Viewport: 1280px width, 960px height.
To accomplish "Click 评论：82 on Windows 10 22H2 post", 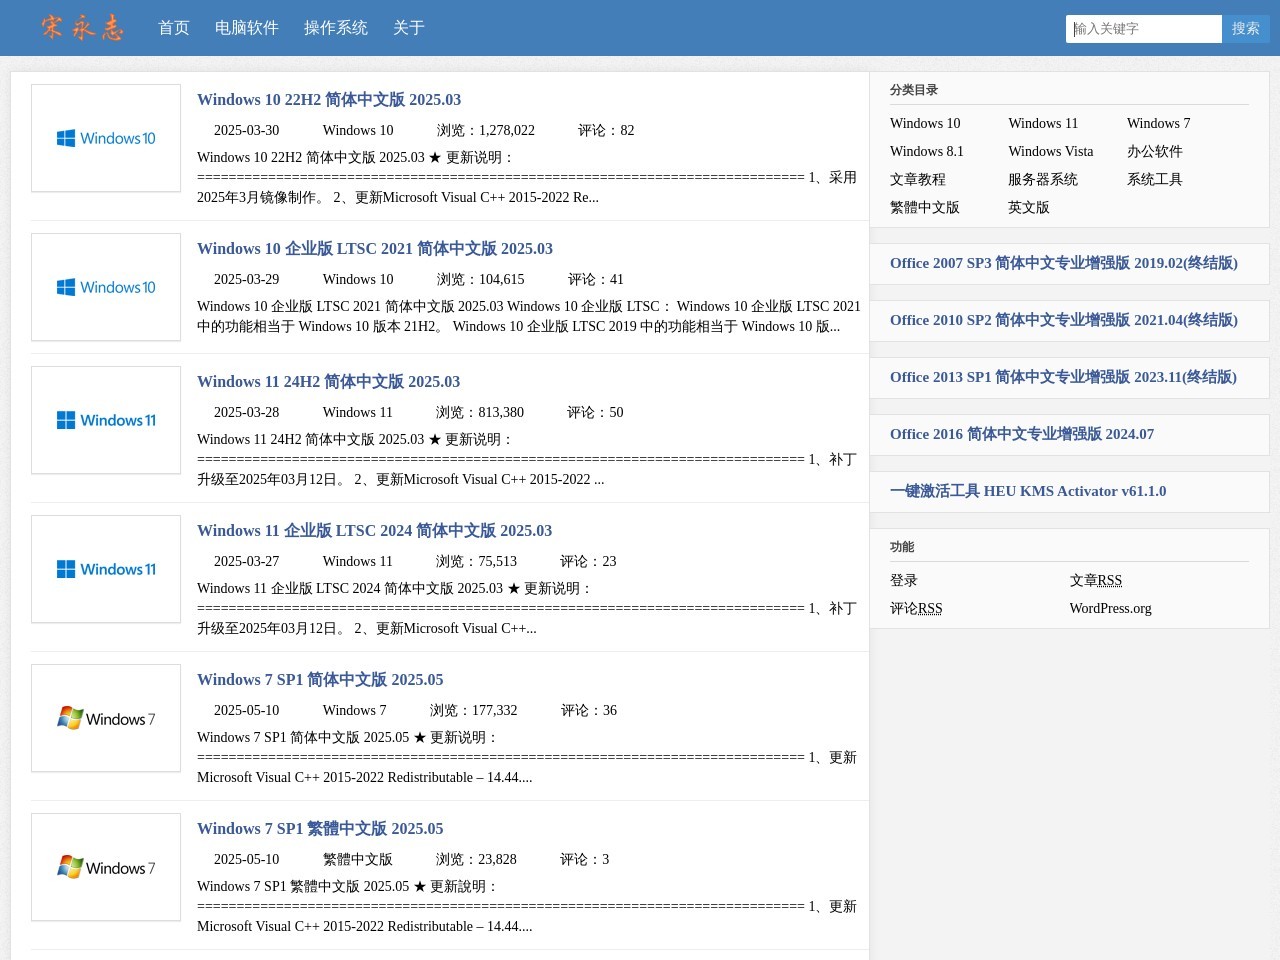I will 606,131.
